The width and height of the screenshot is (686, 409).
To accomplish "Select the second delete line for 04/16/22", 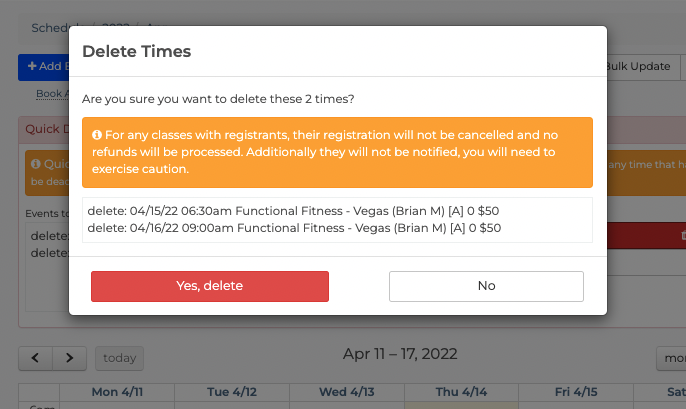I will pos(294,228).
